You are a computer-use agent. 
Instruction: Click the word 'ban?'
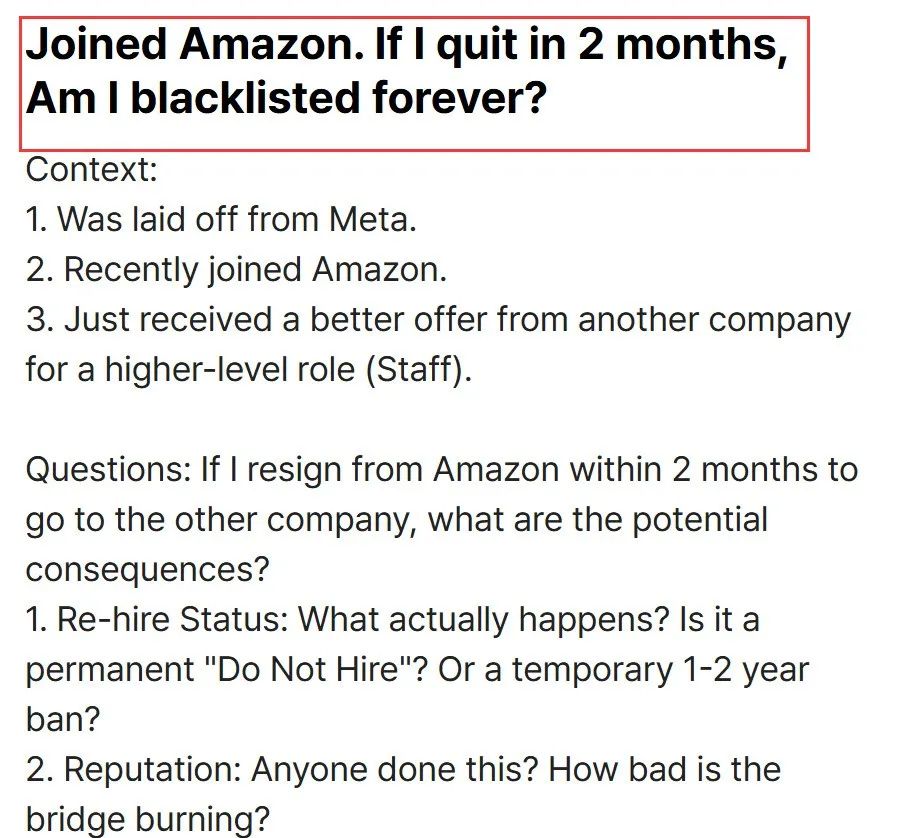(63, 719)
